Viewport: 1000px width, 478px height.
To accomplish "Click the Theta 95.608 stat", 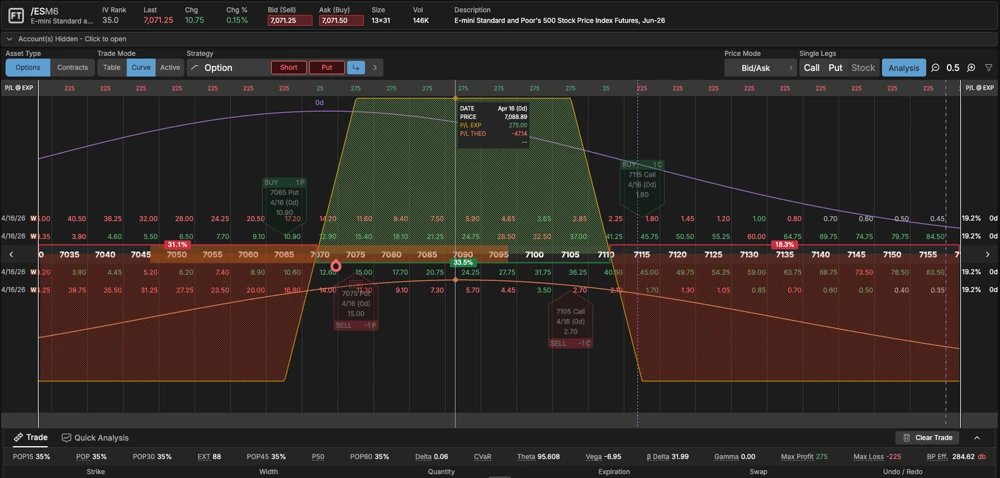I will 538,456.
